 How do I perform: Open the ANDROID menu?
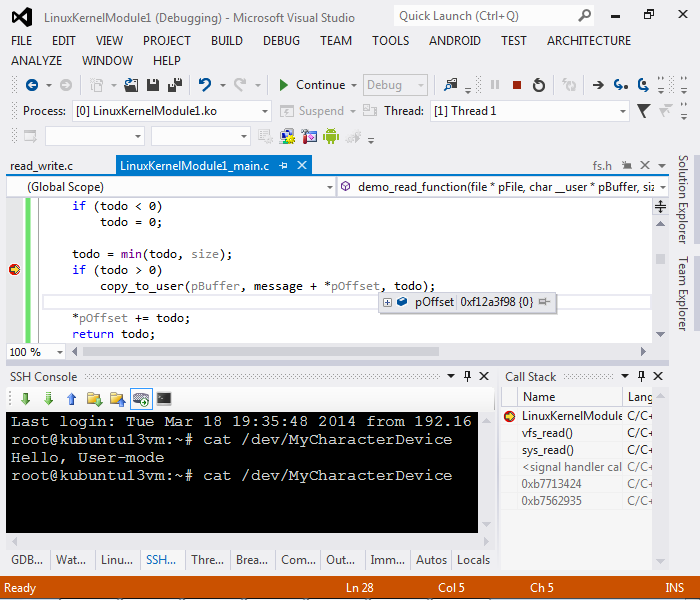[454, 41]
